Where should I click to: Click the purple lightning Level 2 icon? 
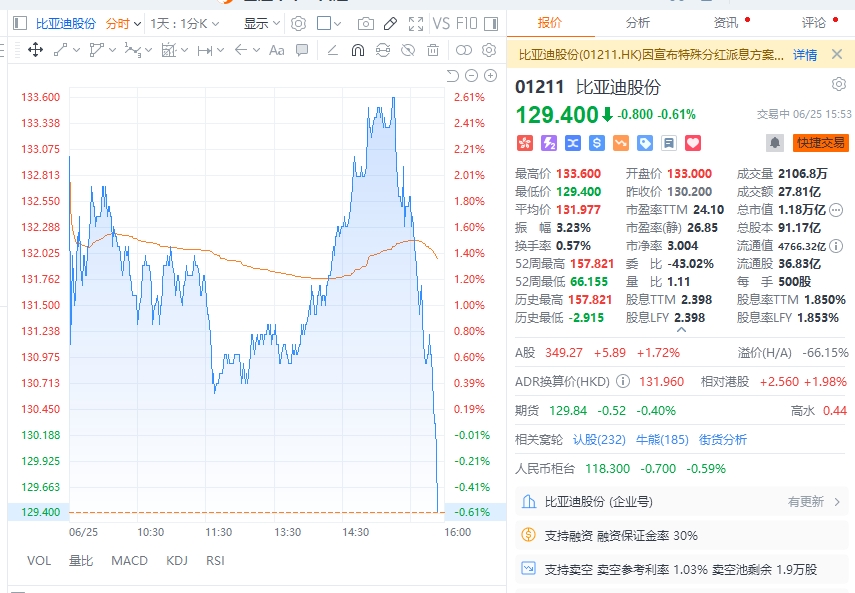(x=549, y=143)
